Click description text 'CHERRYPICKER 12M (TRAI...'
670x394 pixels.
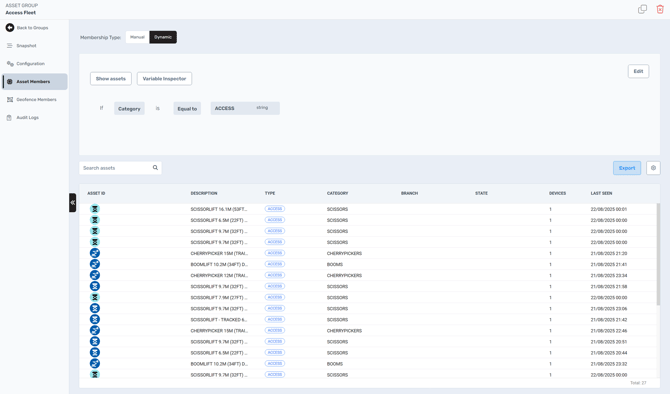point(219,276)
